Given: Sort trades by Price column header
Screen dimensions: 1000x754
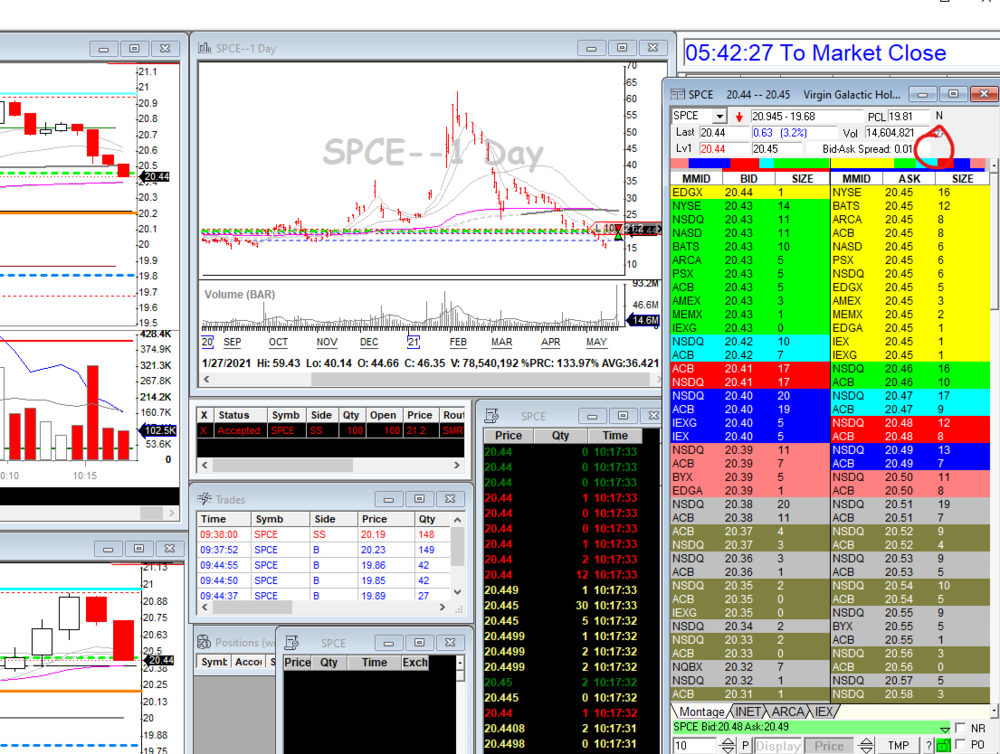Looking at the screenshot, I should [375, 519].
